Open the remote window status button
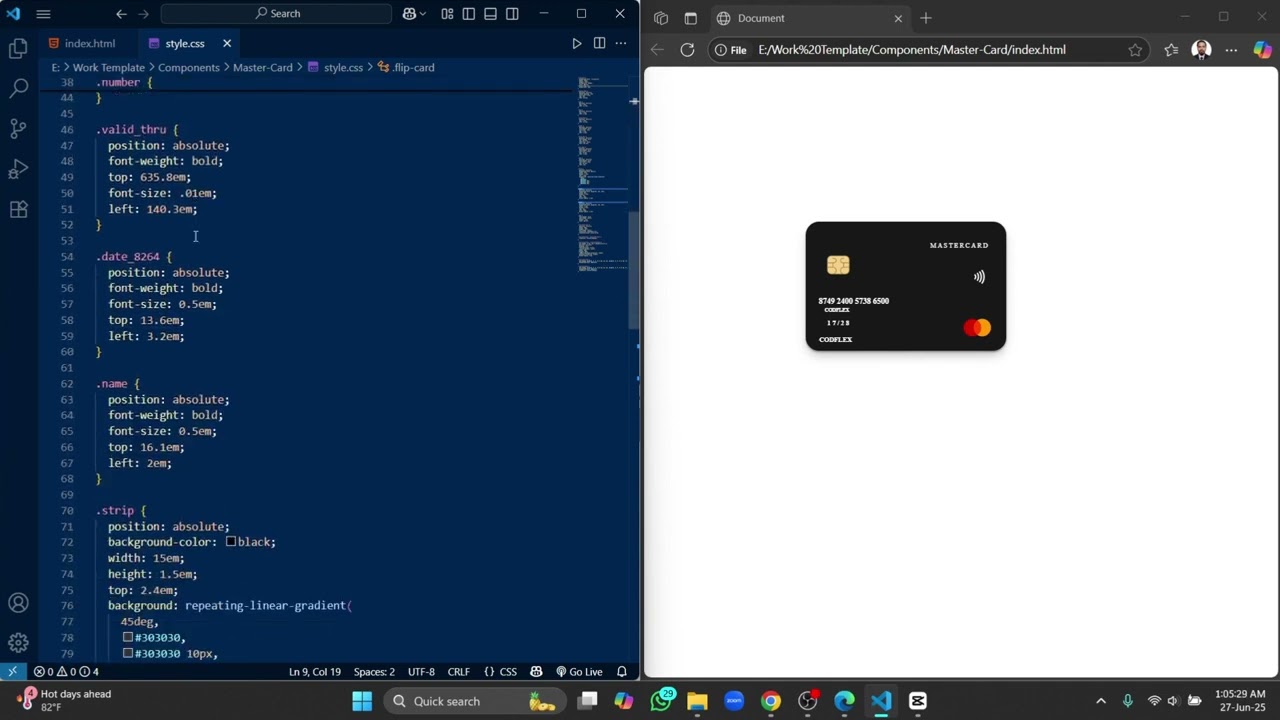This screenshot has width=1280, height=720. [12, 672]
